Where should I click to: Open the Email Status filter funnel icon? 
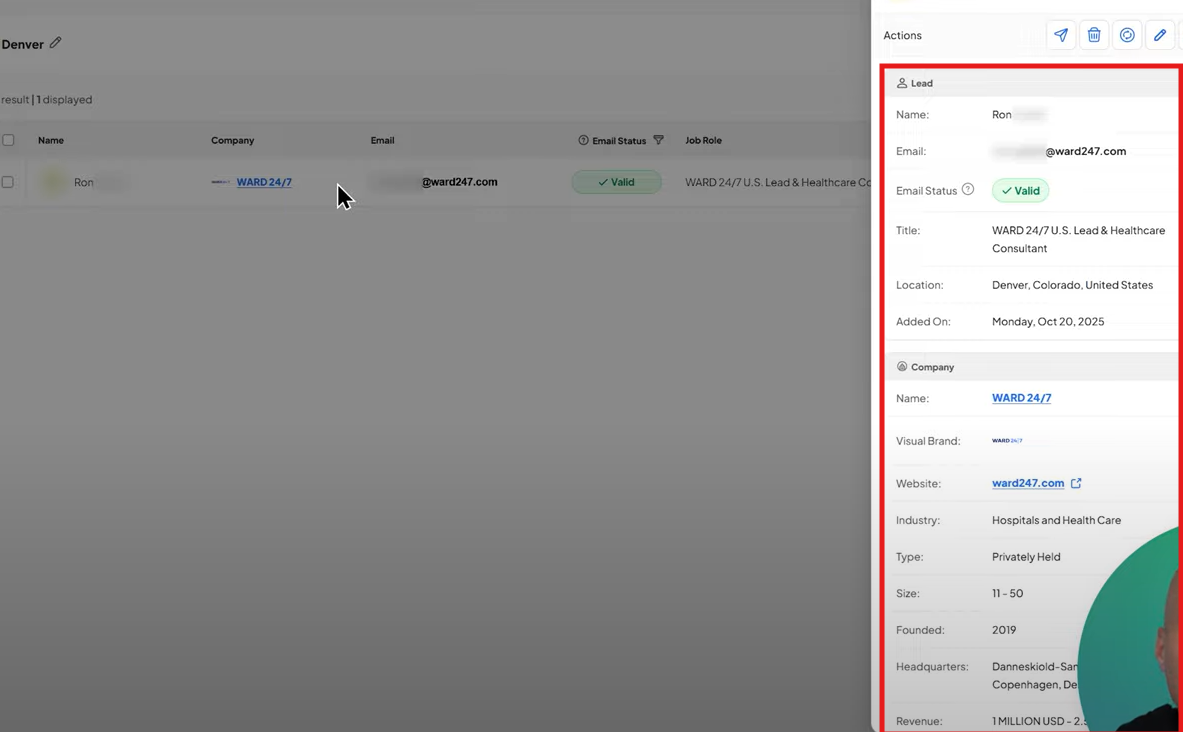pyautogui.click(x=658, y=140)
